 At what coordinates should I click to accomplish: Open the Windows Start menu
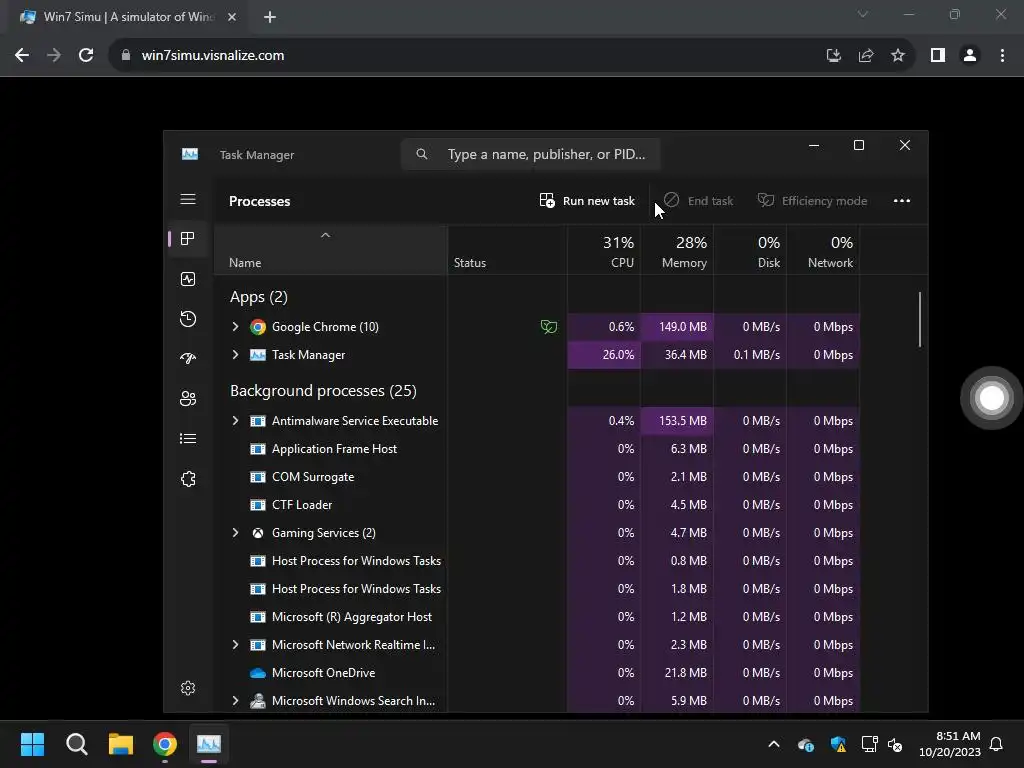coord(32,744)
